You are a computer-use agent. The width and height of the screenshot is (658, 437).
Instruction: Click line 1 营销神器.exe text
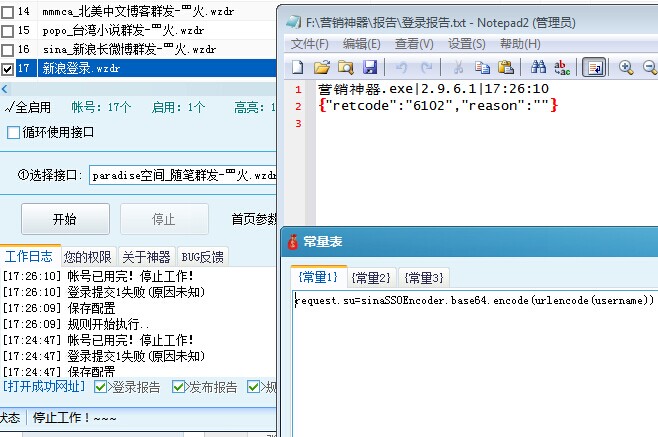[433, 89]
